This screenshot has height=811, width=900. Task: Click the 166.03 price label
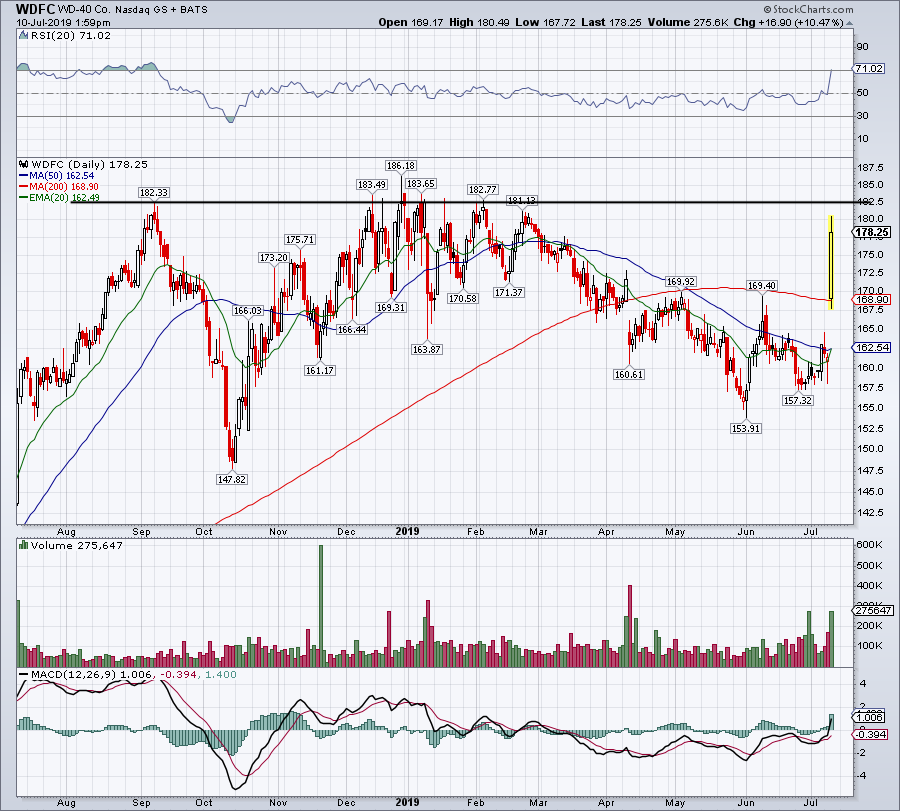pyautogui.click(x=247, y=311)
